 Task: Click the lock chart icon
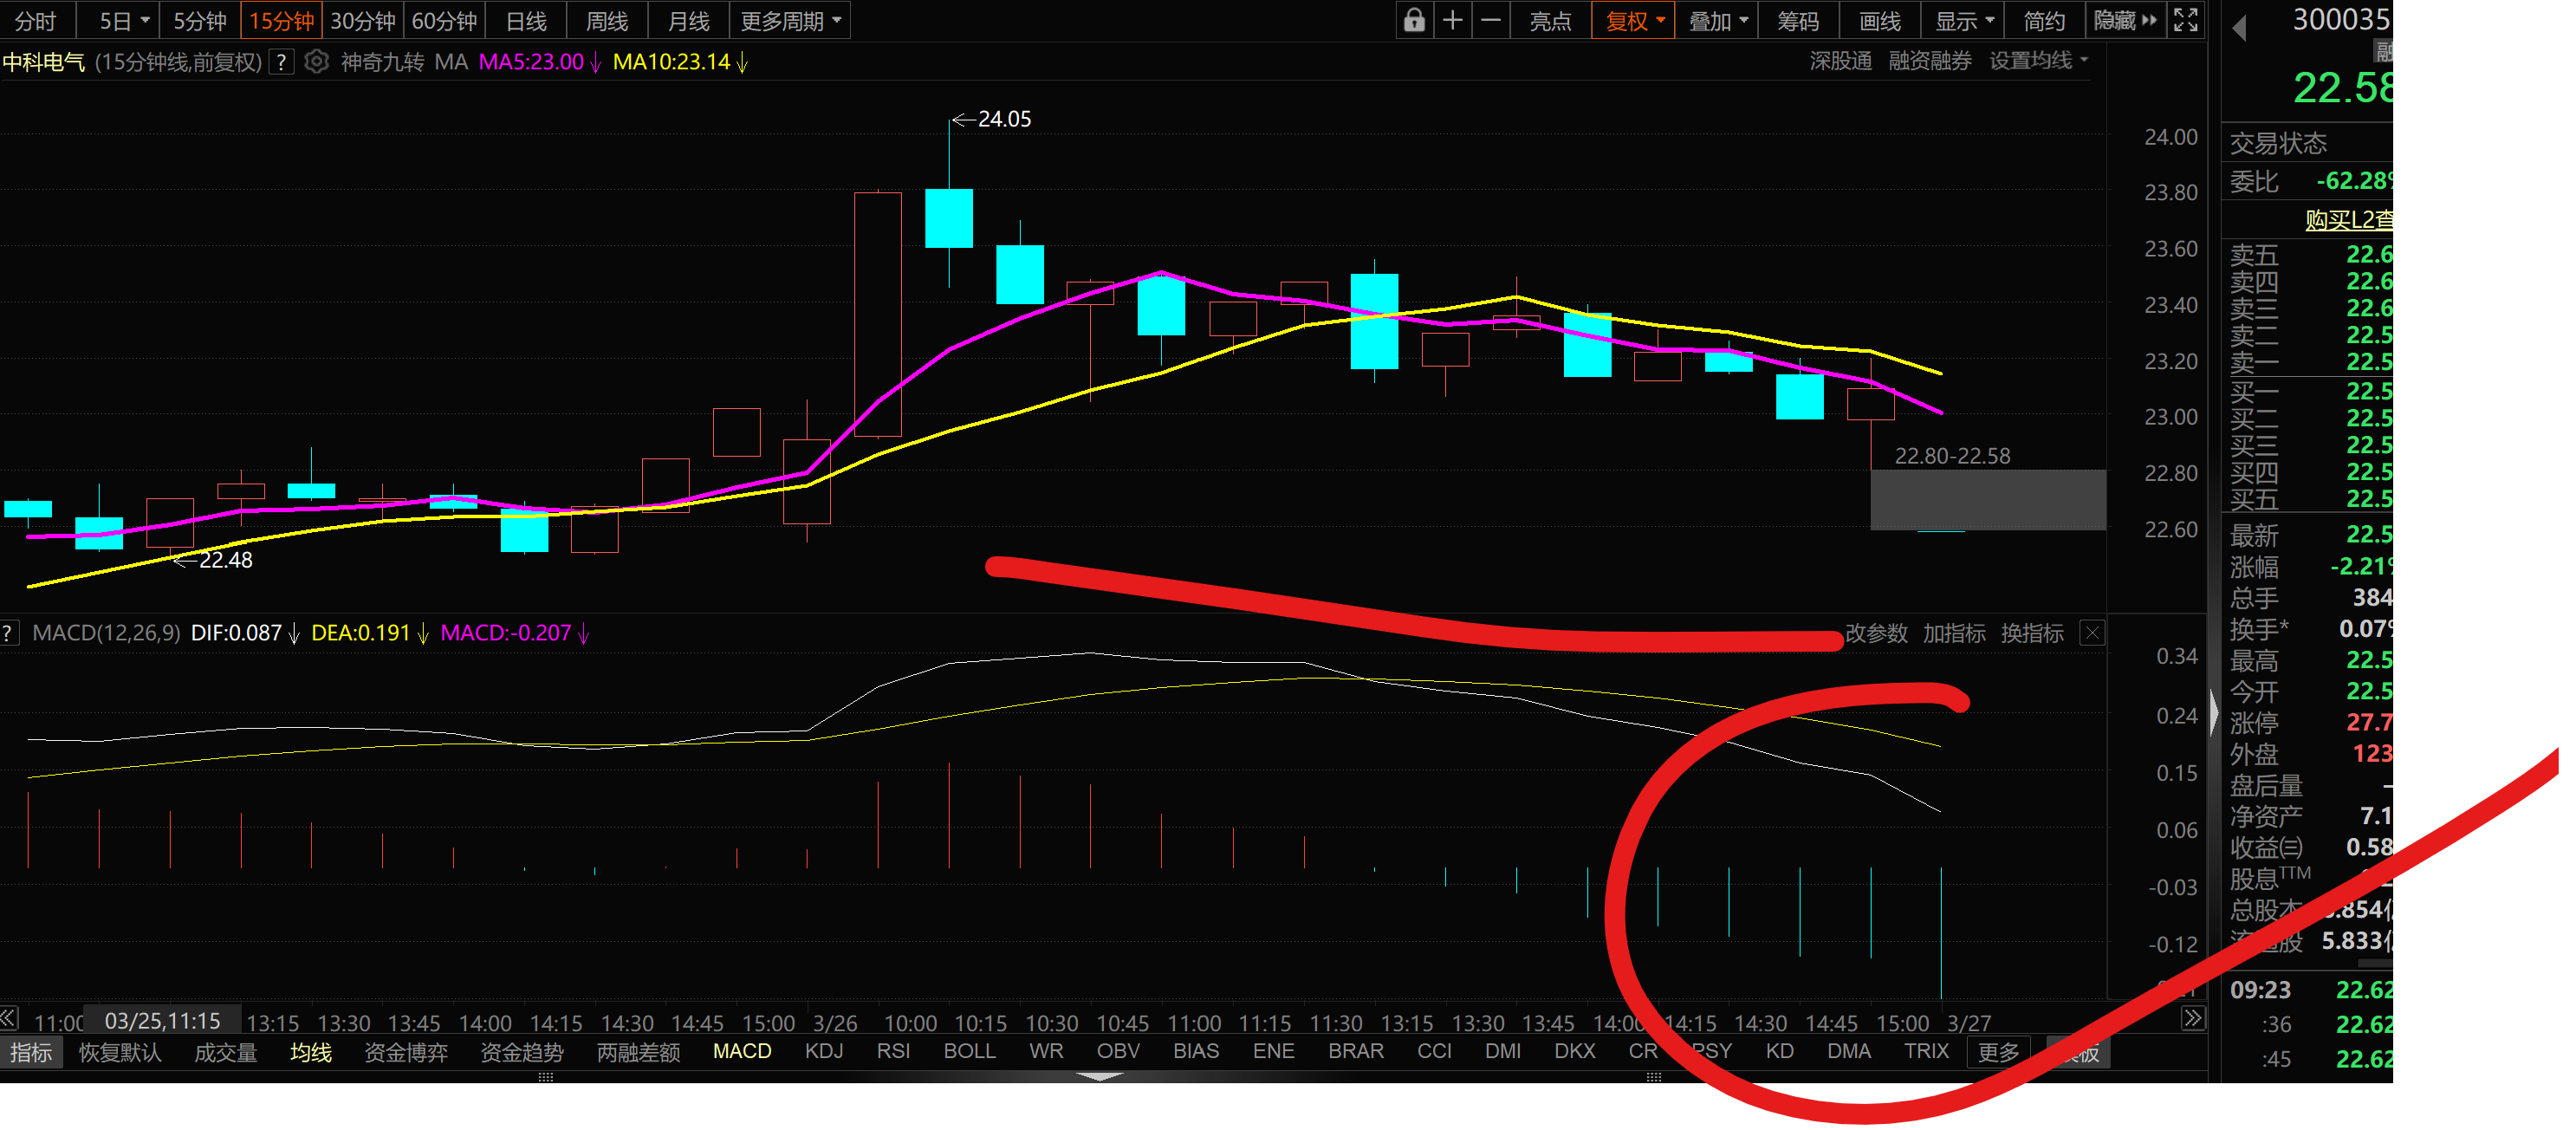click(x=1413, y=20)
